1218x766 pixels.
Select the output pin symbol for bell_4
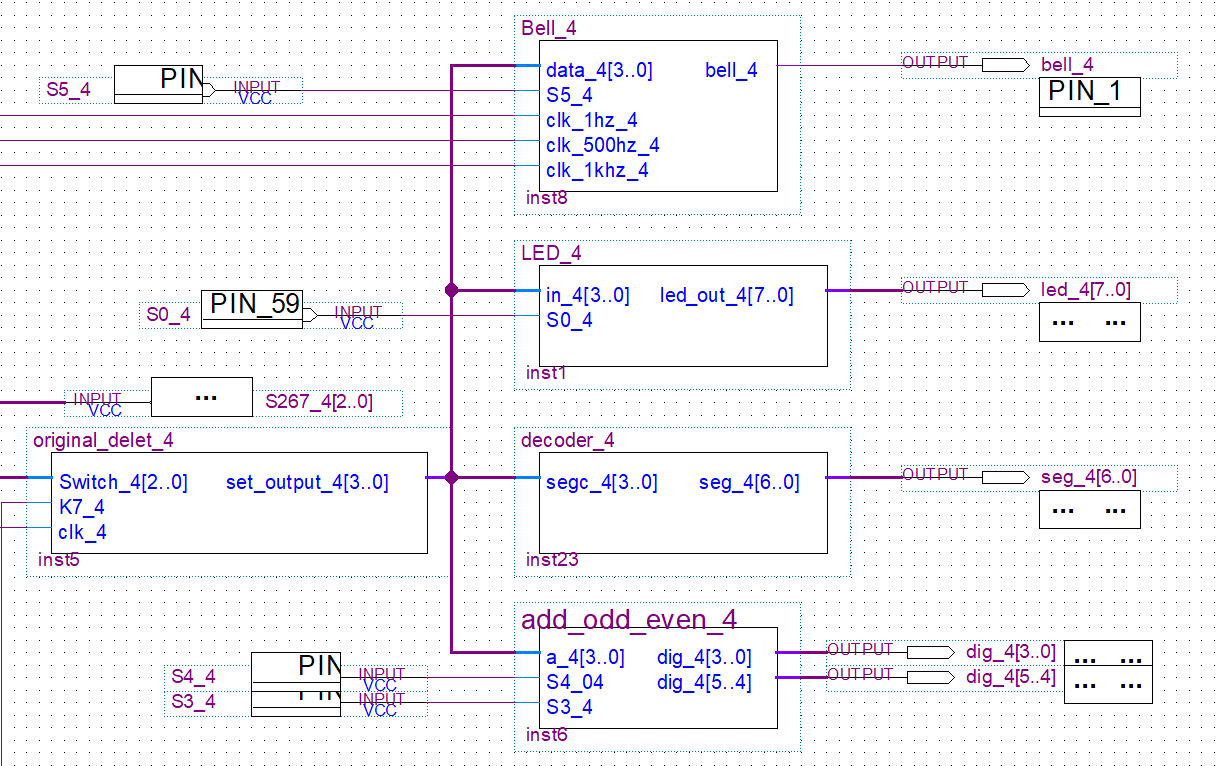1005,65
